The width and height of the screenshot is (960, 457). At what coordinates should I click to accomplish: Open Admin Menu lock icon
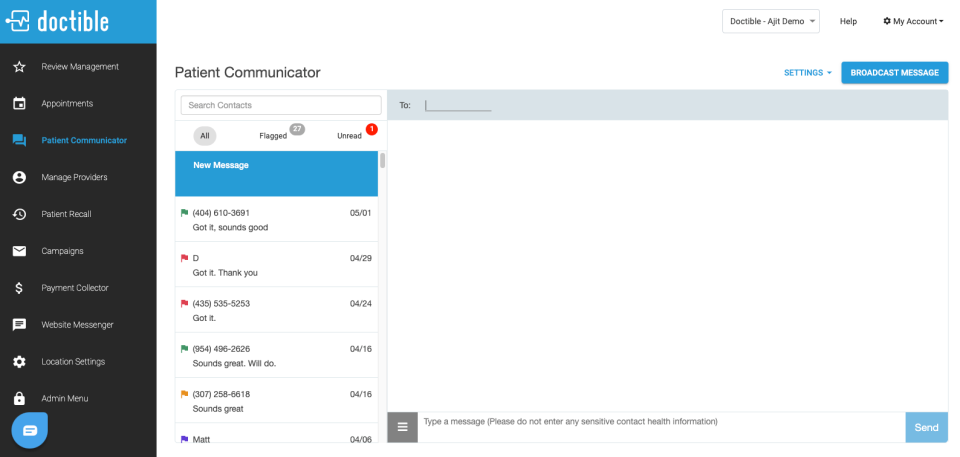tap(19, 398)
